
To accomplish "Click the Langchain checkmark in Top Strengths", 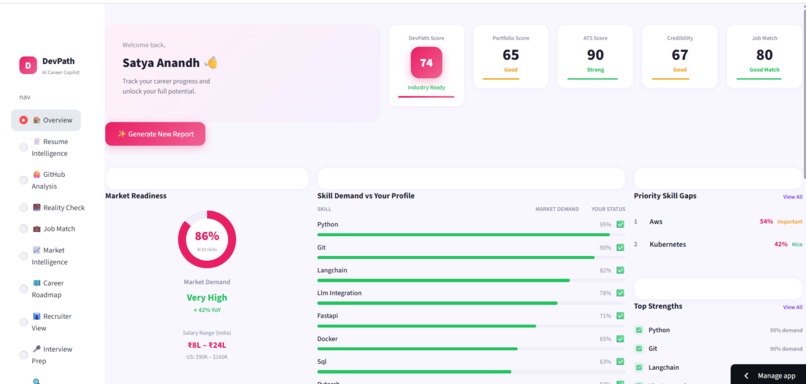I will [639, 368].
